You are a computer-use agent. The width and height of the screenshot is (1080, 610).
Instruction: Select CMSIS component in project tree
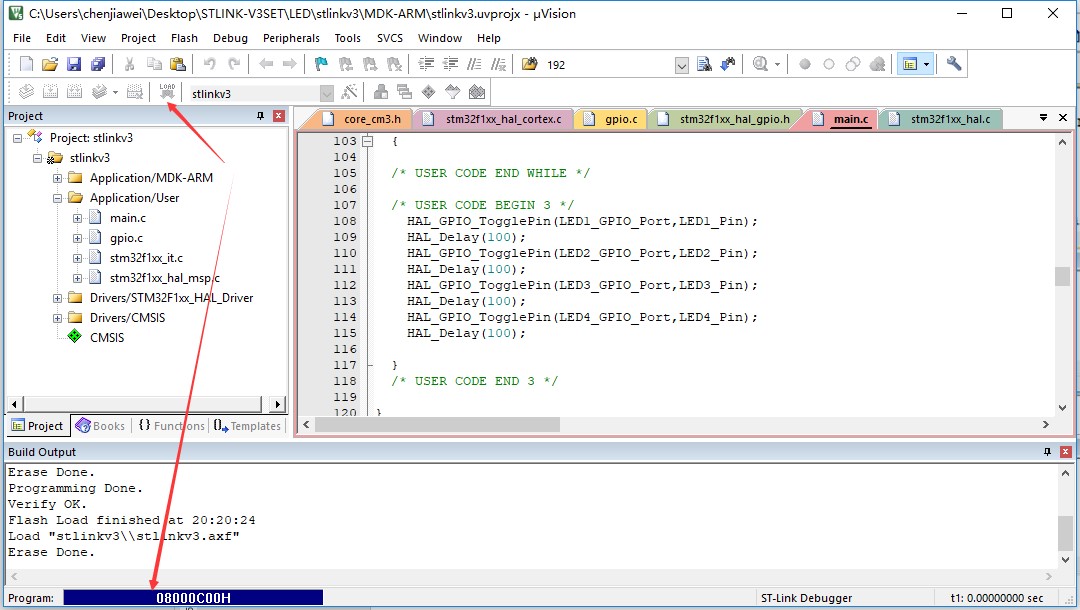[x=107, y=337]
